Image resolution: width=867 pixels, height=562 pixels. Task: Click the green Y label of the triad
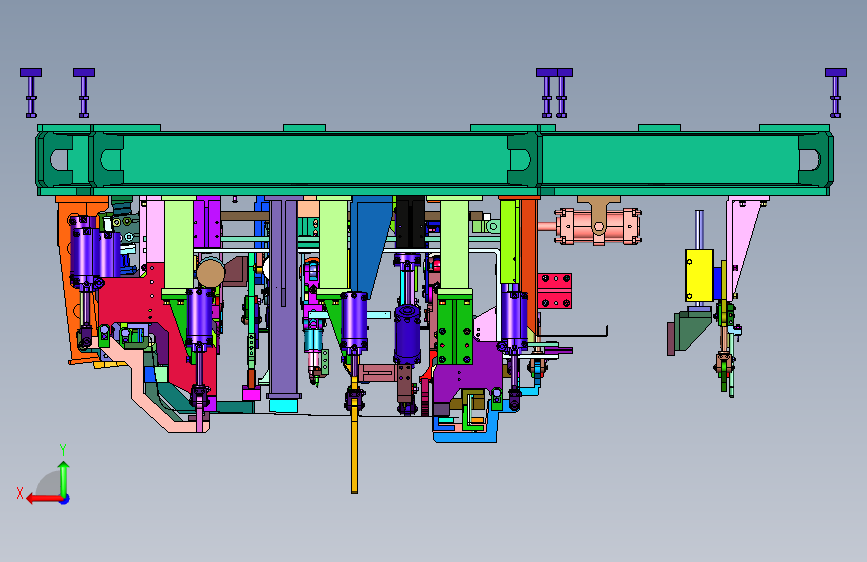63,450
